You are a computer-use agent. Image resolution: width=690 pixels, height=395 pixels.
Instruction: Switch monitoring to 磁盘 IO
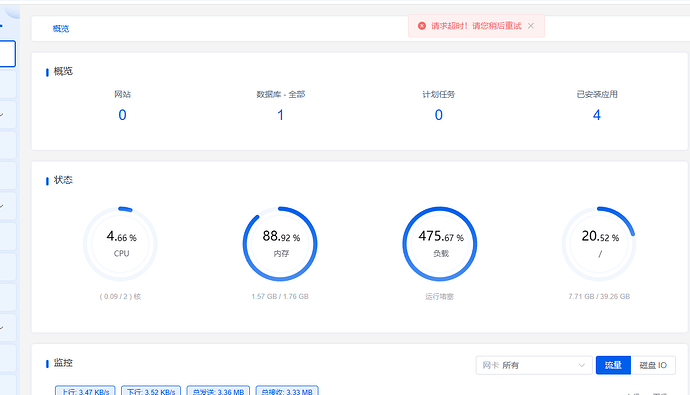click(653, 365)
